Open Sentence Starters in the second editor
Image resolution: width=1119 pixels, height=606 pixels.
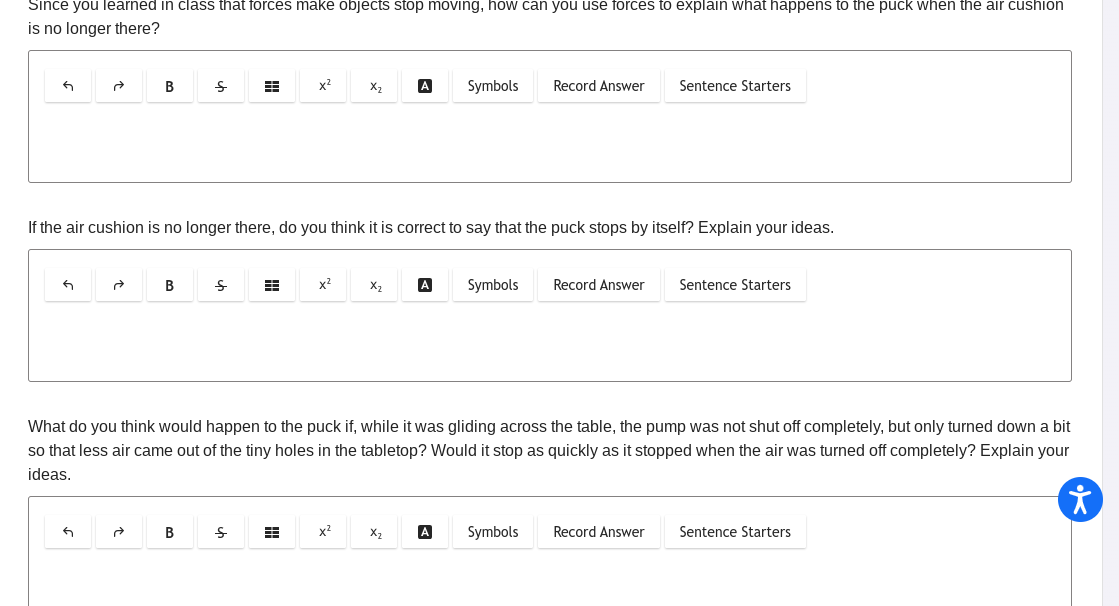pyautogui.click(x=735, y=286)
